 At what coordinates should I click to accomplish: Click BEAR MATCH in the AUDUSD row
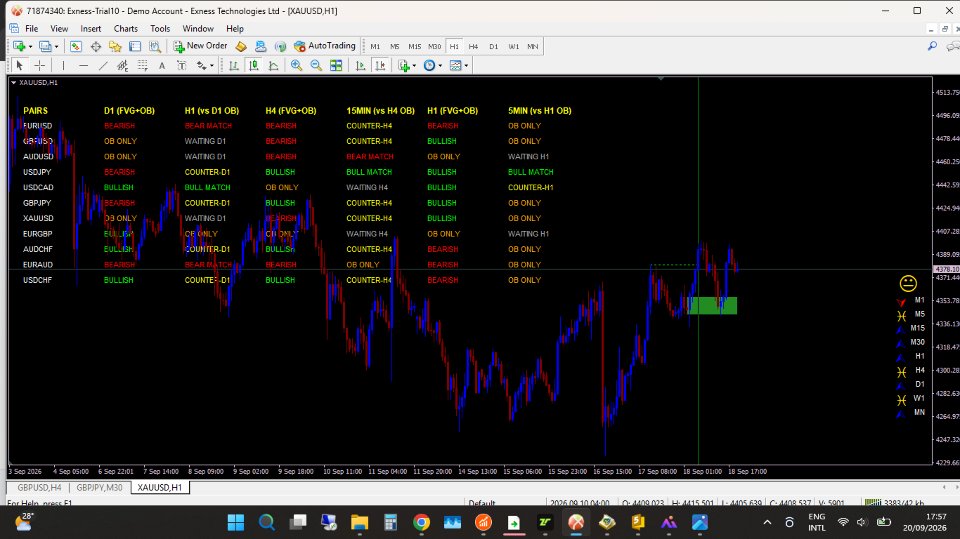click(x=370, y=157)
